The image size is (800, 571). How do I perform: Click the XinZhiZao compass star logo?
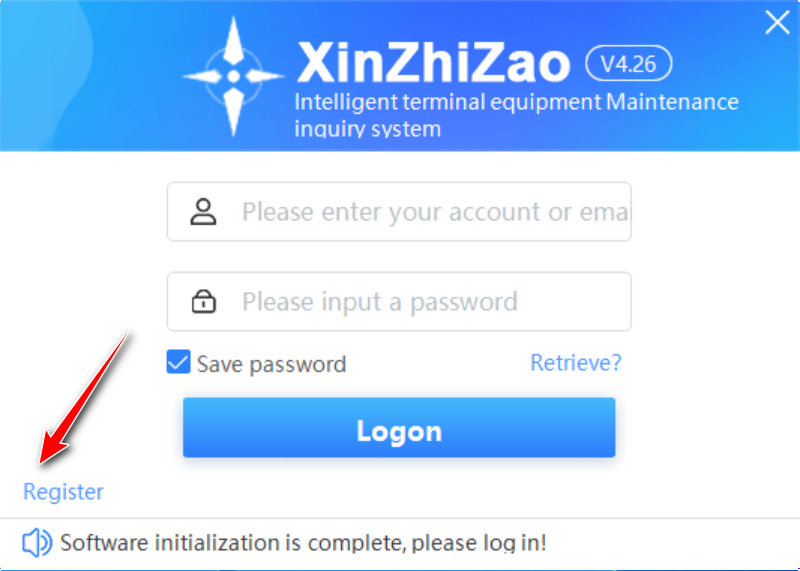point(233,76)
